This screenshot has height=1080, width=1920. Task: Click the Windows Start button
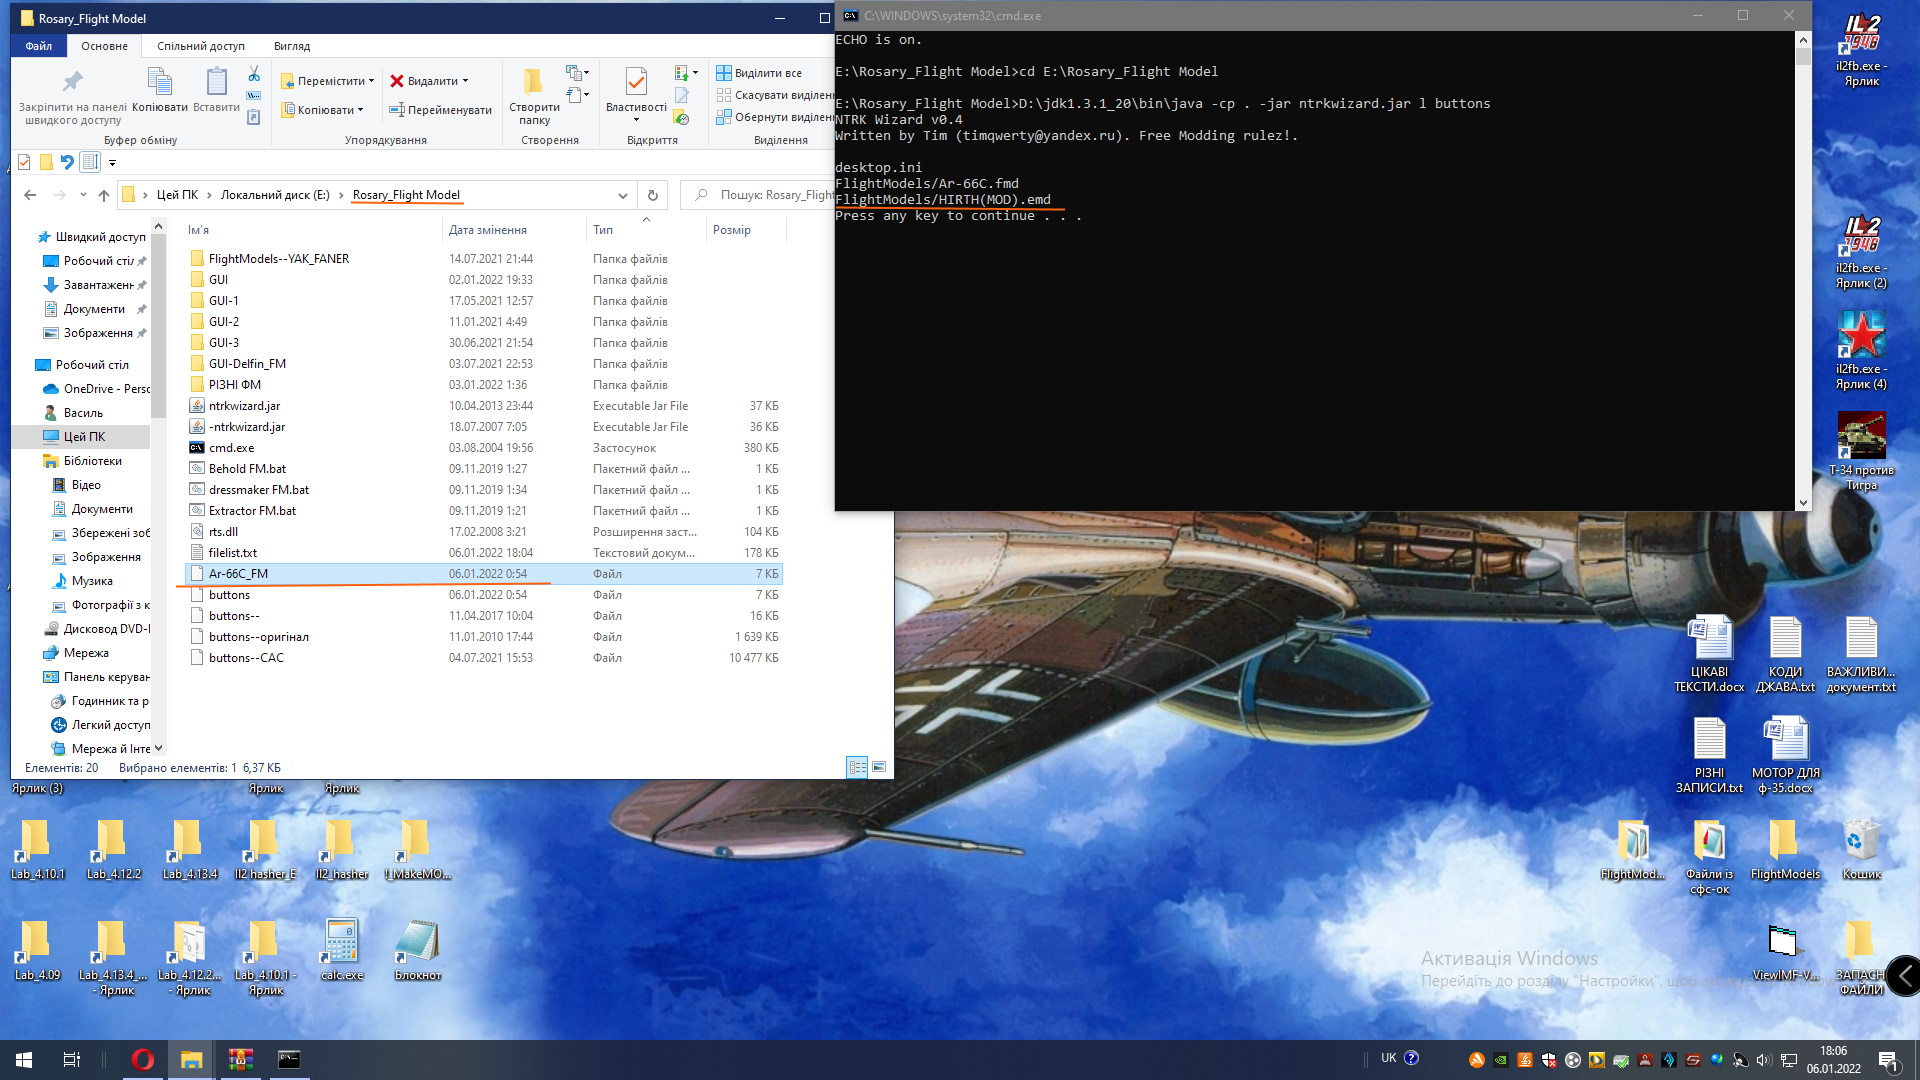24,1060
